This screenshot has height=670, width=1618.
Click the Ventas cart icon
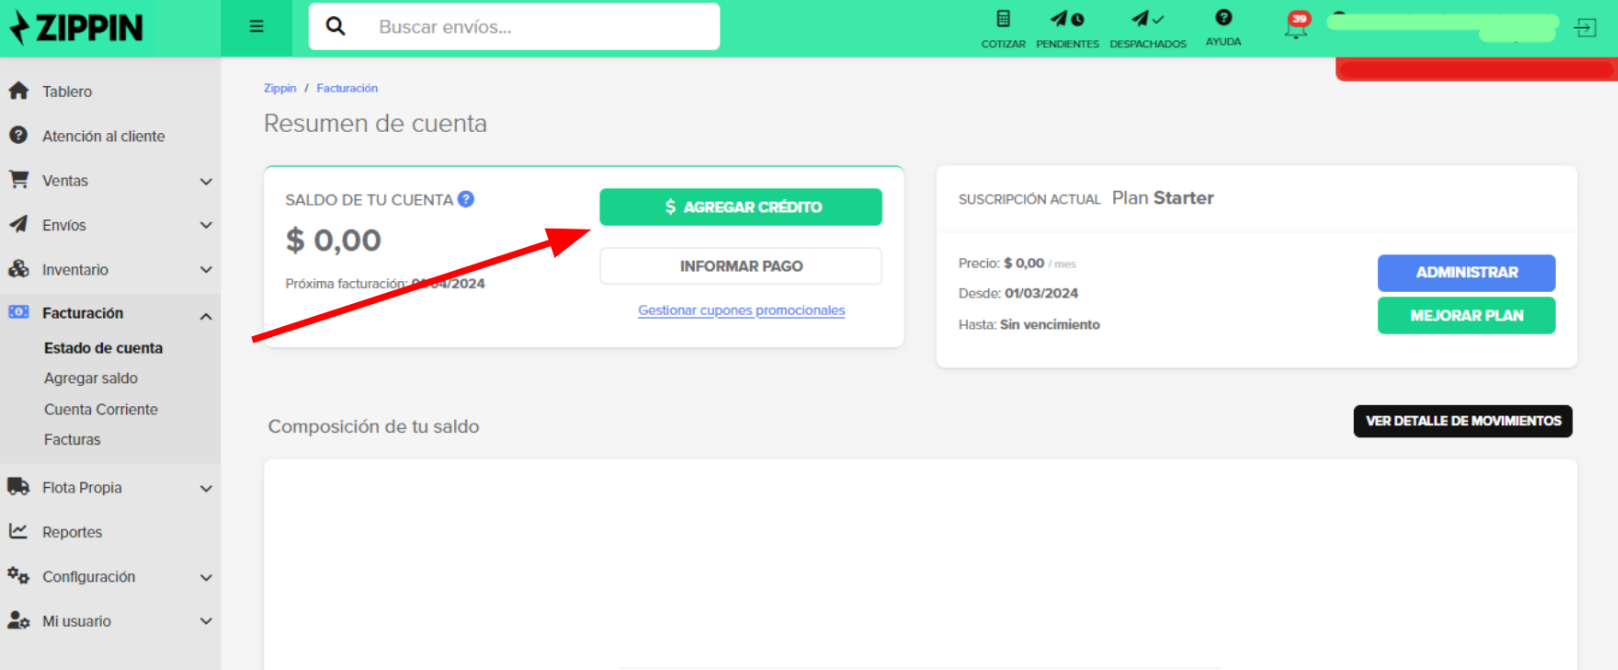pos(18,180)
